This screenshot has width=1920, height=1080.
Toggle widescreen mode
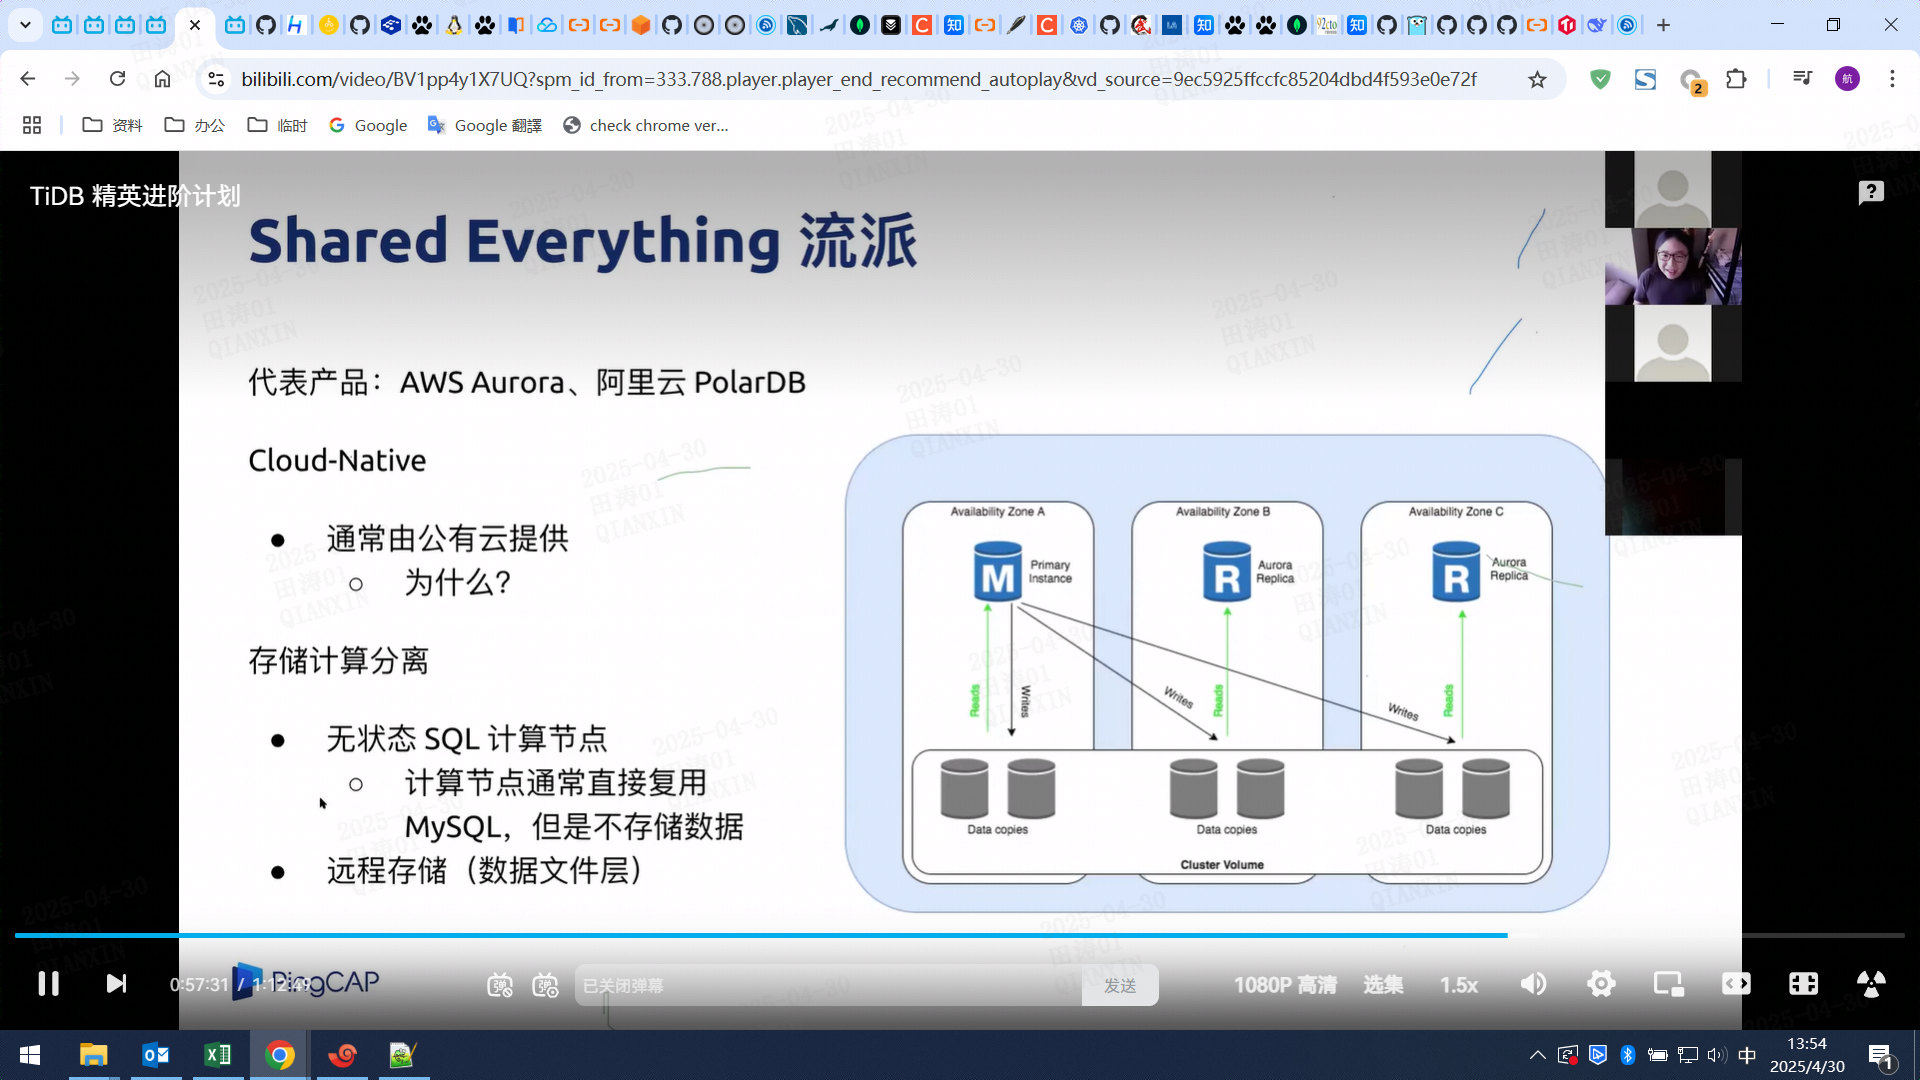tap(1736, 984)
